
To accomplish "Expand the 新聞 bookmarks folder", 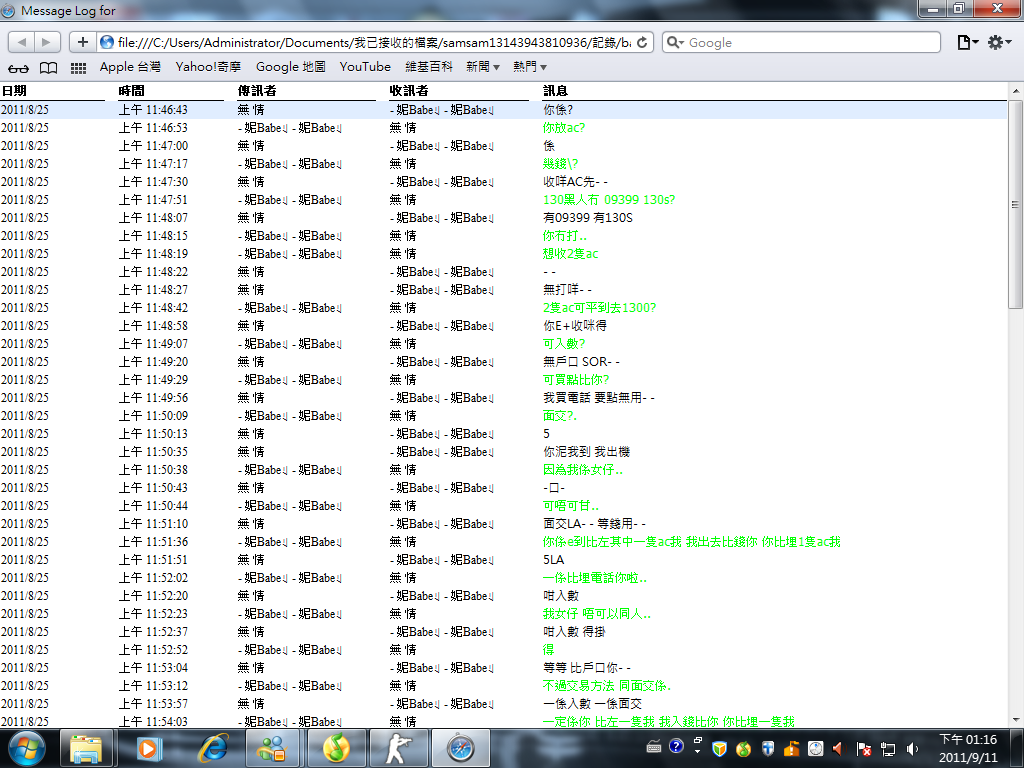I will 483,67.
